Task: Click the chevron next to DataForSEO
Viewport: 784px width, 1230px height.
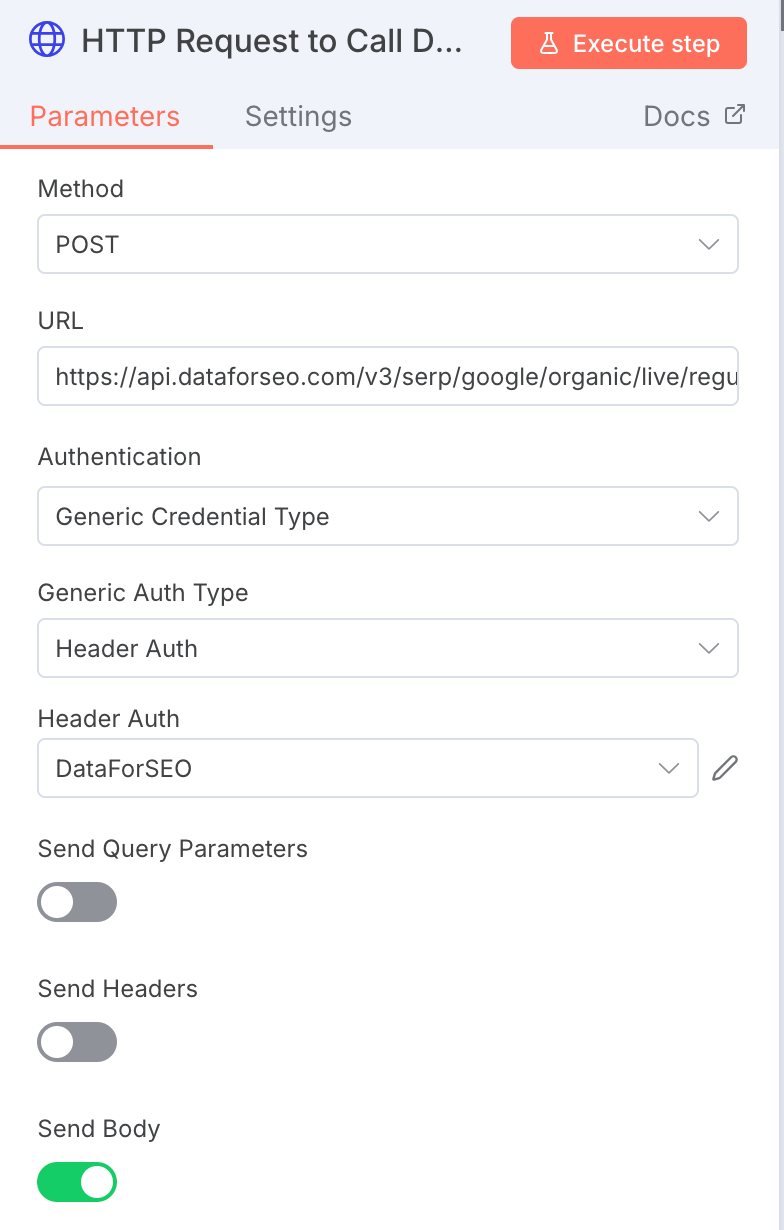Action: click(669, 768)
